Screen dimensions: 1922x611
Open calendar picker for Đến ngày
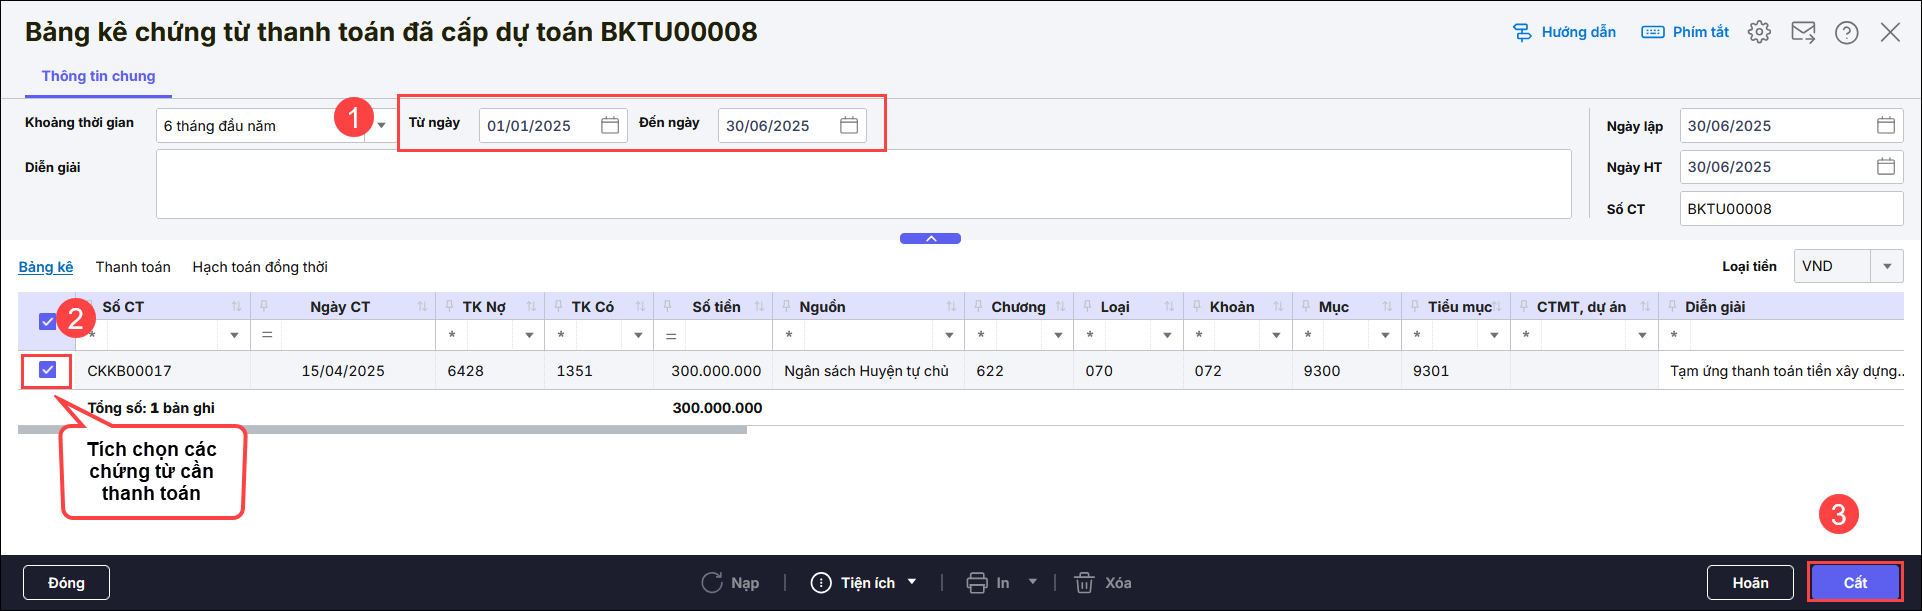(849, 125)
